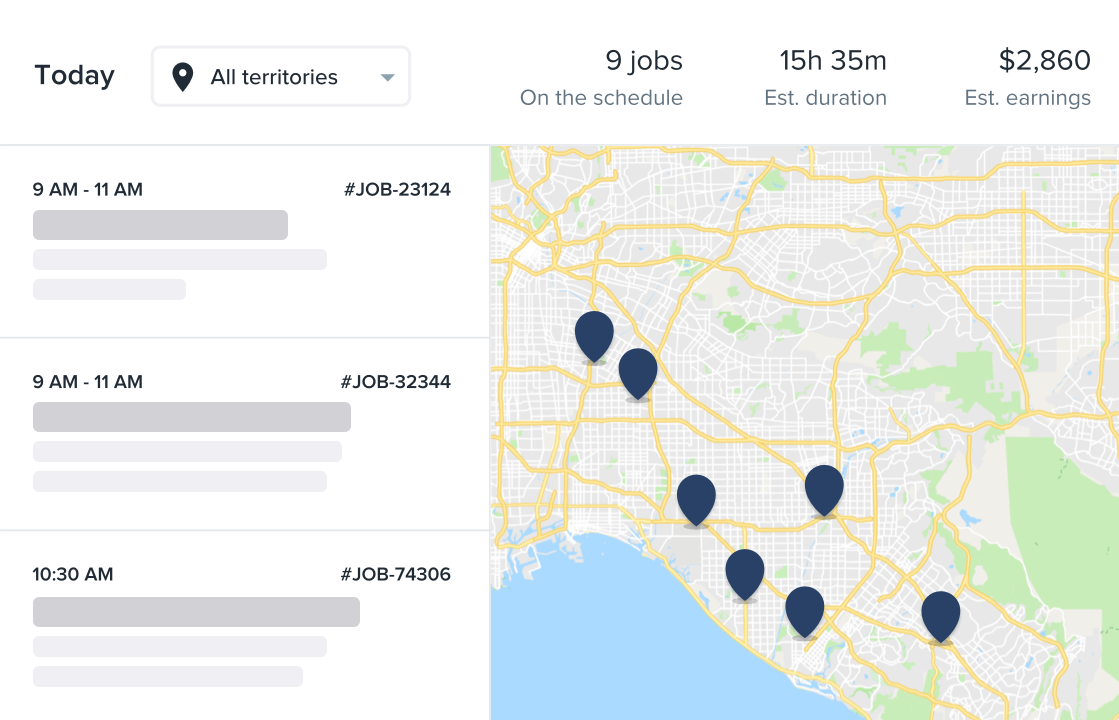The width and height of the screenshot is (1119, 720).
Task: Select the center pin just above the coast highway
Action: click(696, 497)
